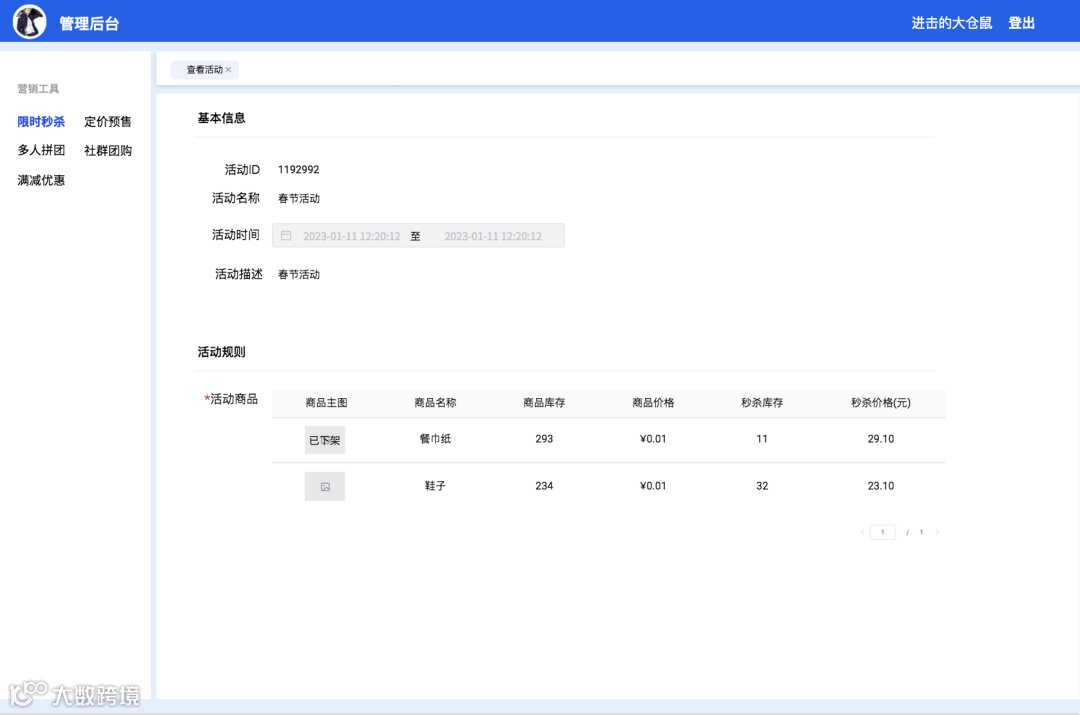Click 管理后台 title in header

(90, 23)
